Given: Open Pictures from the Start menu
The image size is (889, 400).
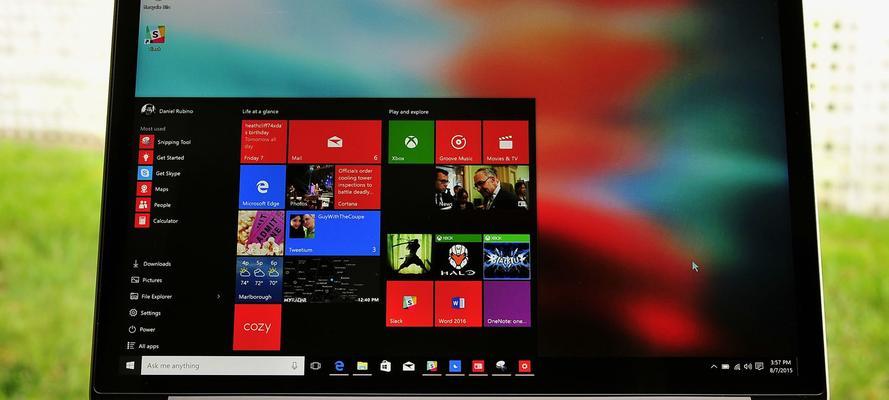Looking at the screenshot, I should coord(146,280).
